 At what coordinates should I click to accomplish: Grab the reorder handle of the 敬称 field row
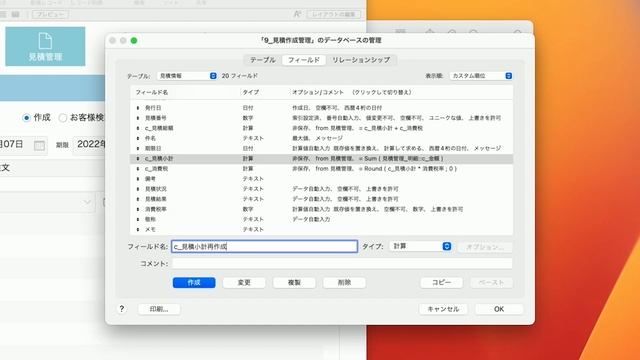(x=138, y=219)
